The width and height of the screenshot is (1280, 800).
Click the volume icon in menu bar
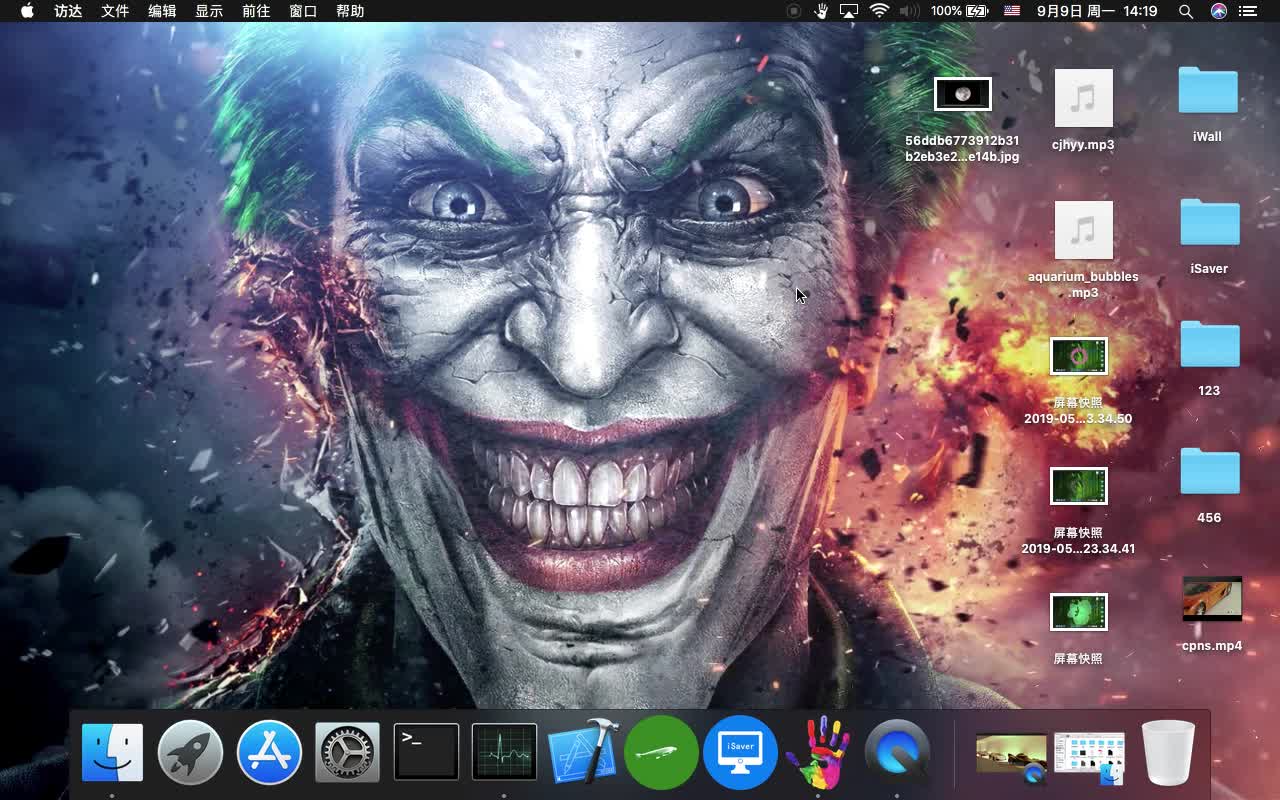[x=909, y=11]
